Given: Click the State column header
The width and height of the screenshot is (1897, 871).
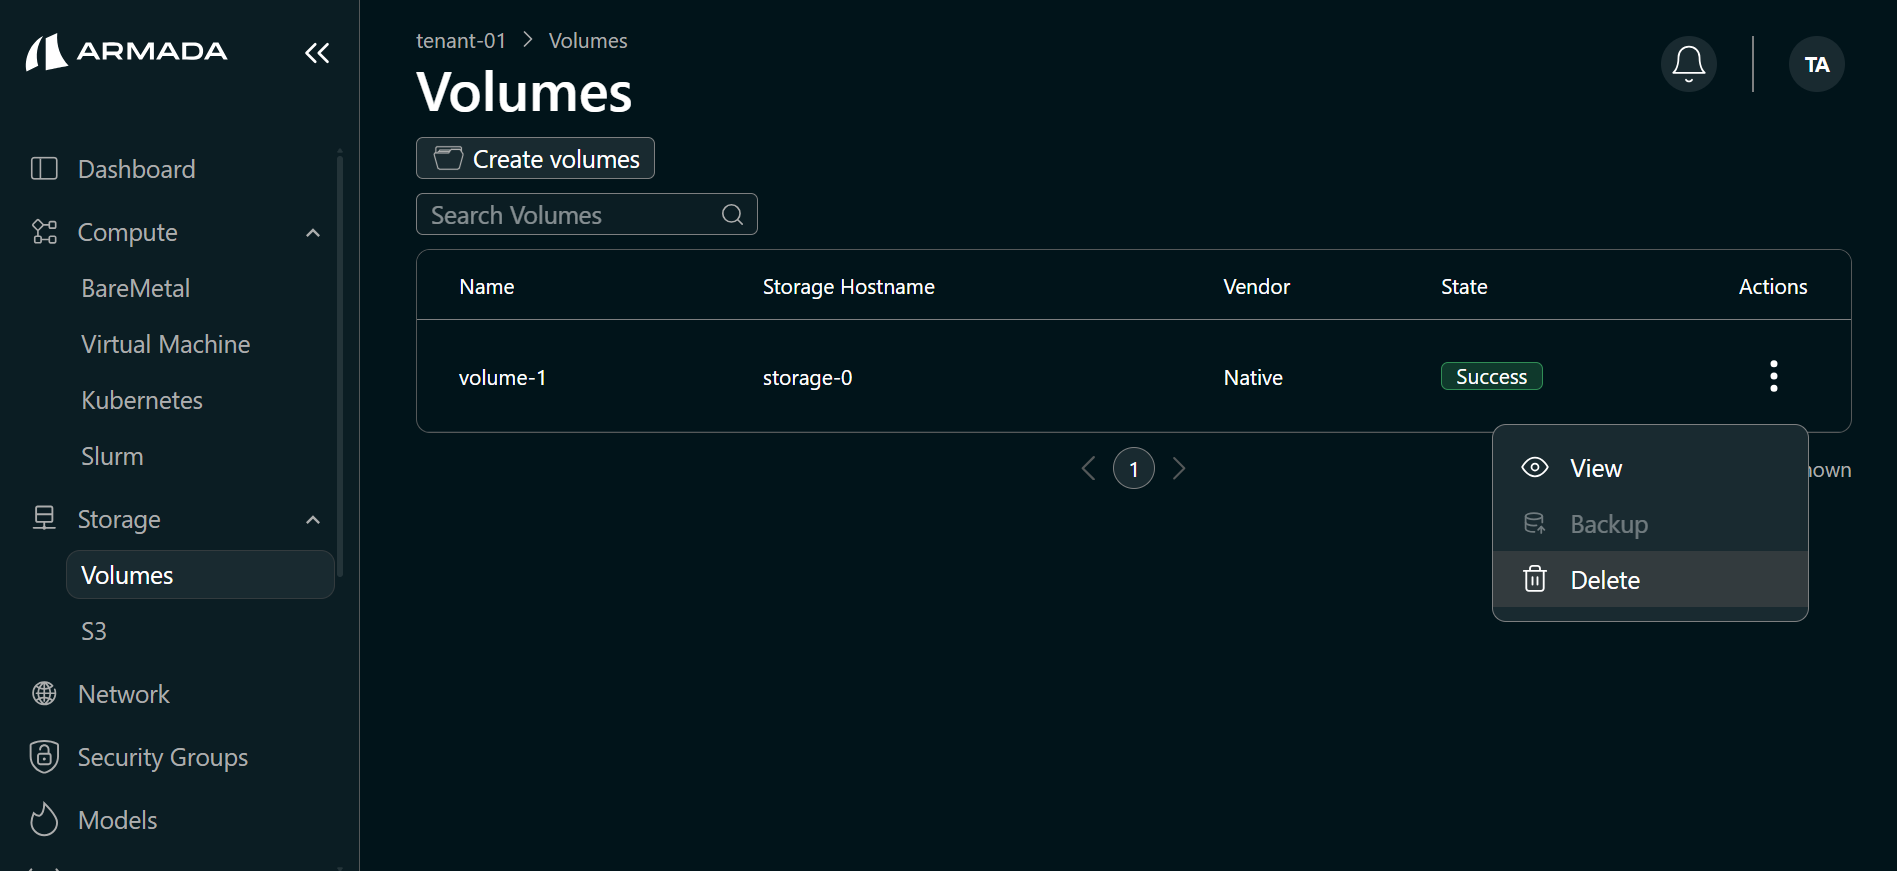Looking at the screenshot, I should 1464,287.
